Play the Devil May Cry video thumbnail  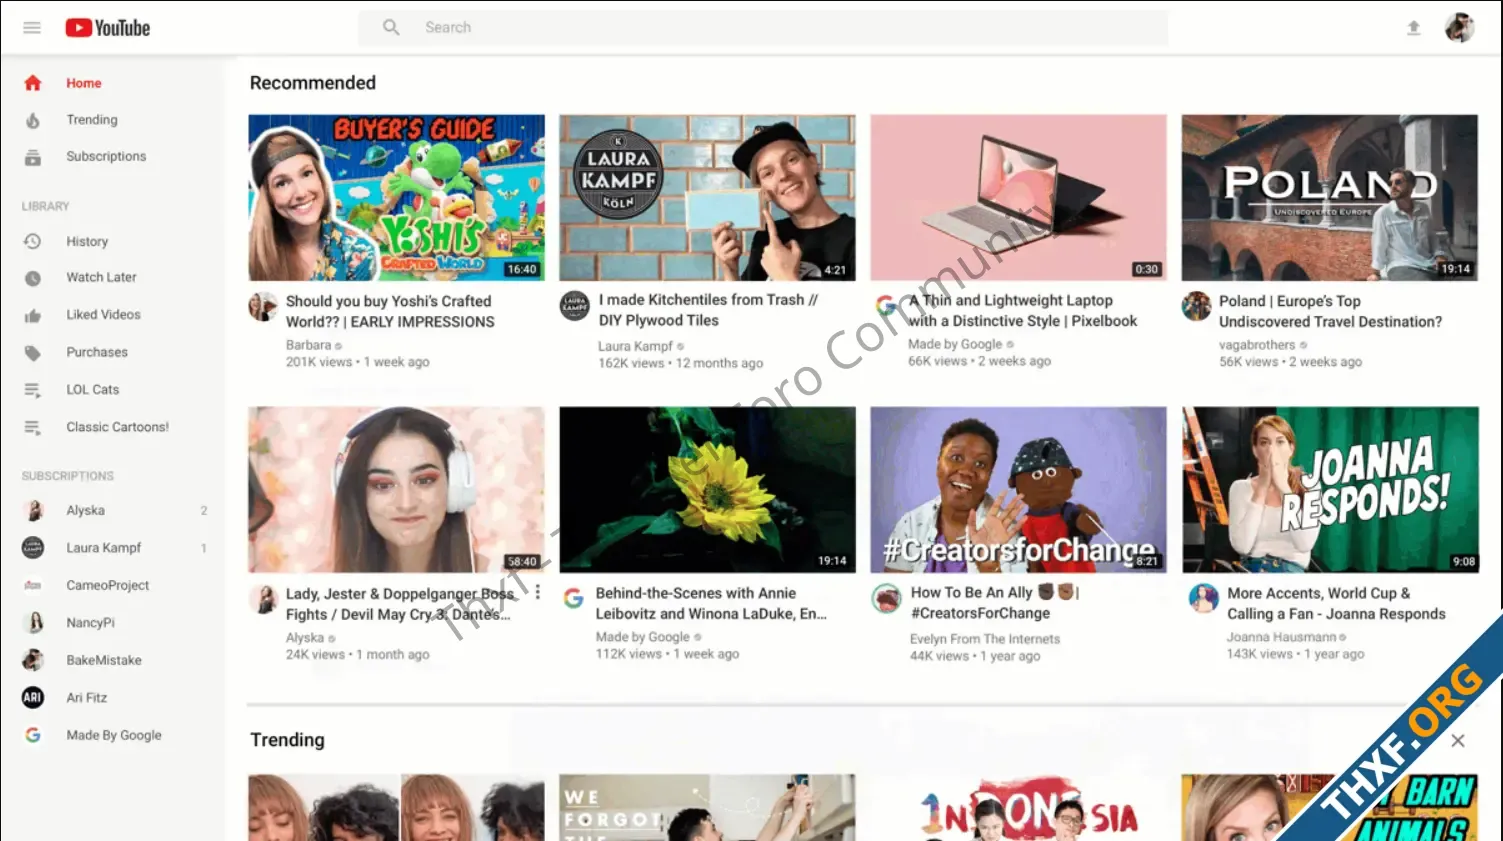tap(397, 489)
